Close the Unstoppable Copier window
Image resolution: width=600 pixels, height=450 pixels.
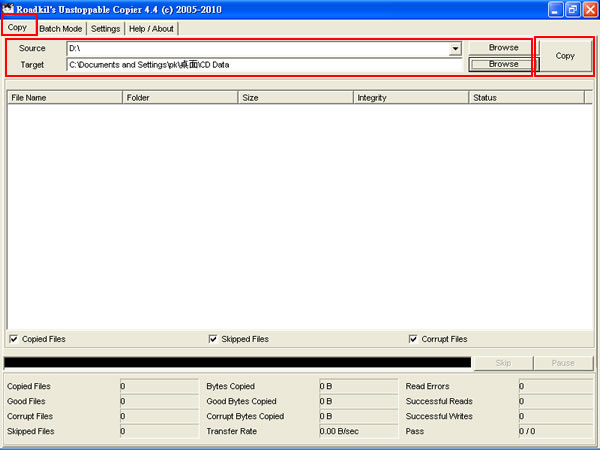590,10
